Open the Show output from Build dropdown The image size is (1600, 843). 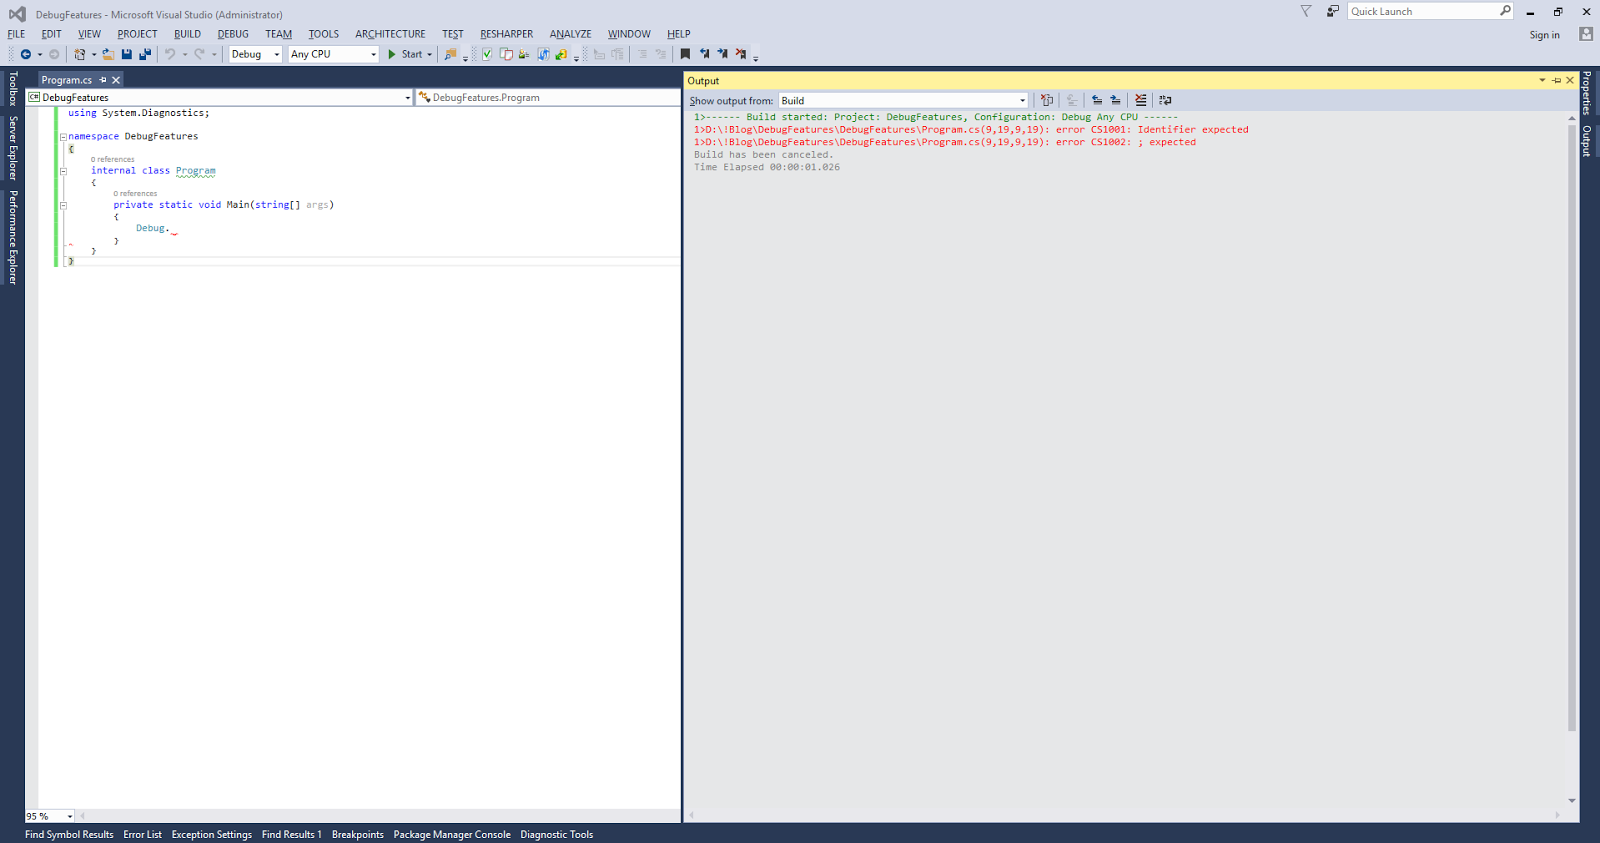(904, 100)
